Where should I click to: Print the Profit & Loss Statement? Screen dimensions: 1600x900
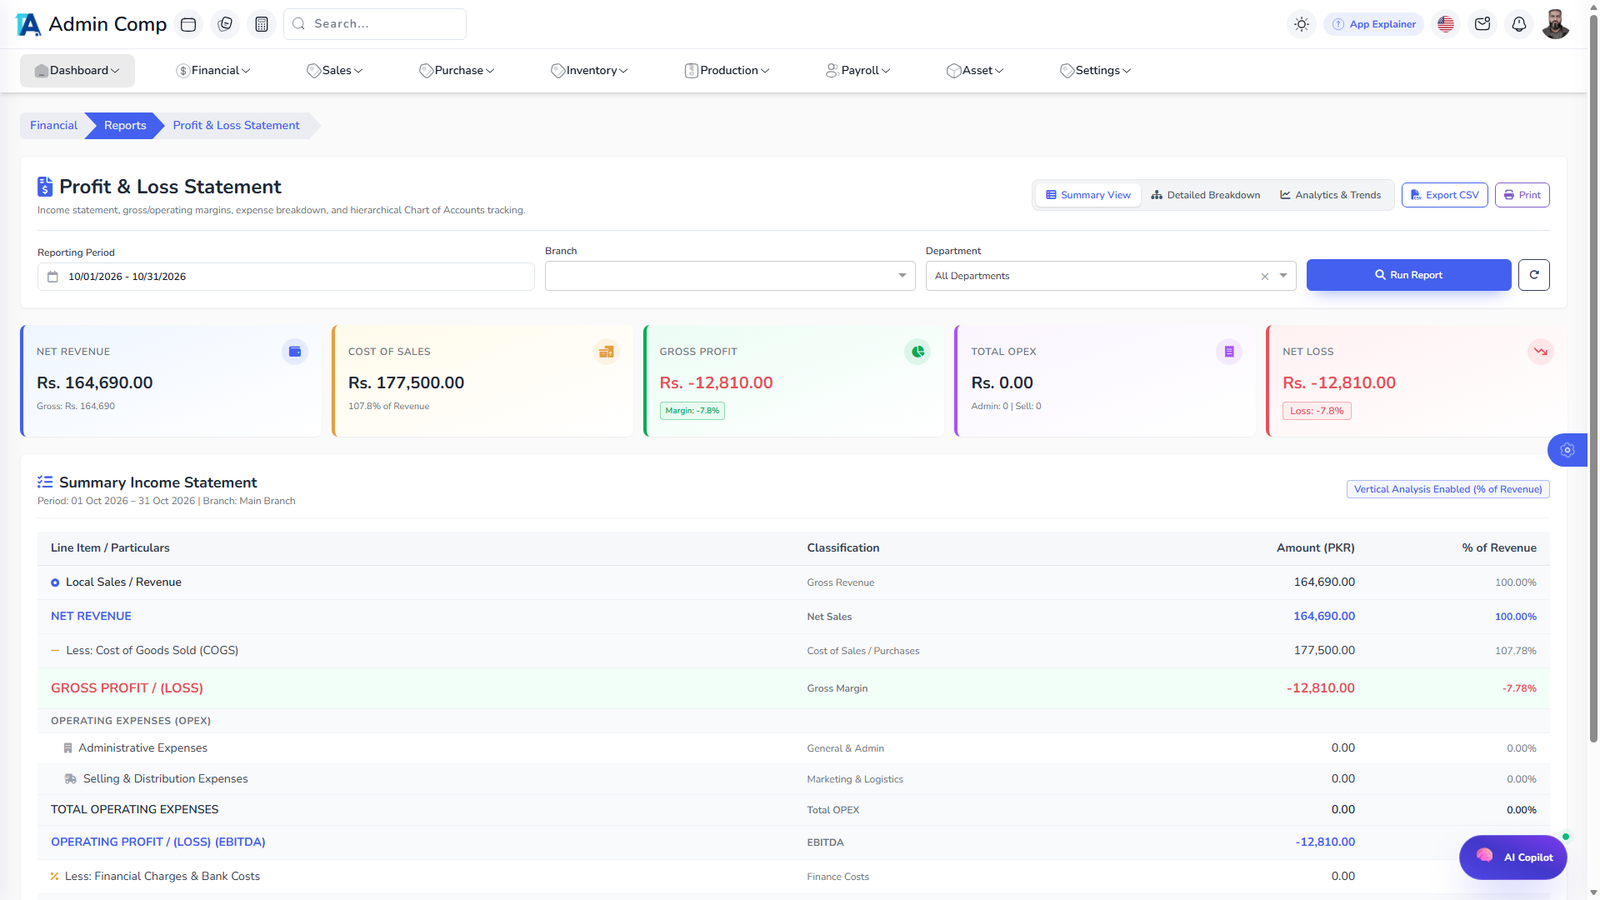point(1522,195)
